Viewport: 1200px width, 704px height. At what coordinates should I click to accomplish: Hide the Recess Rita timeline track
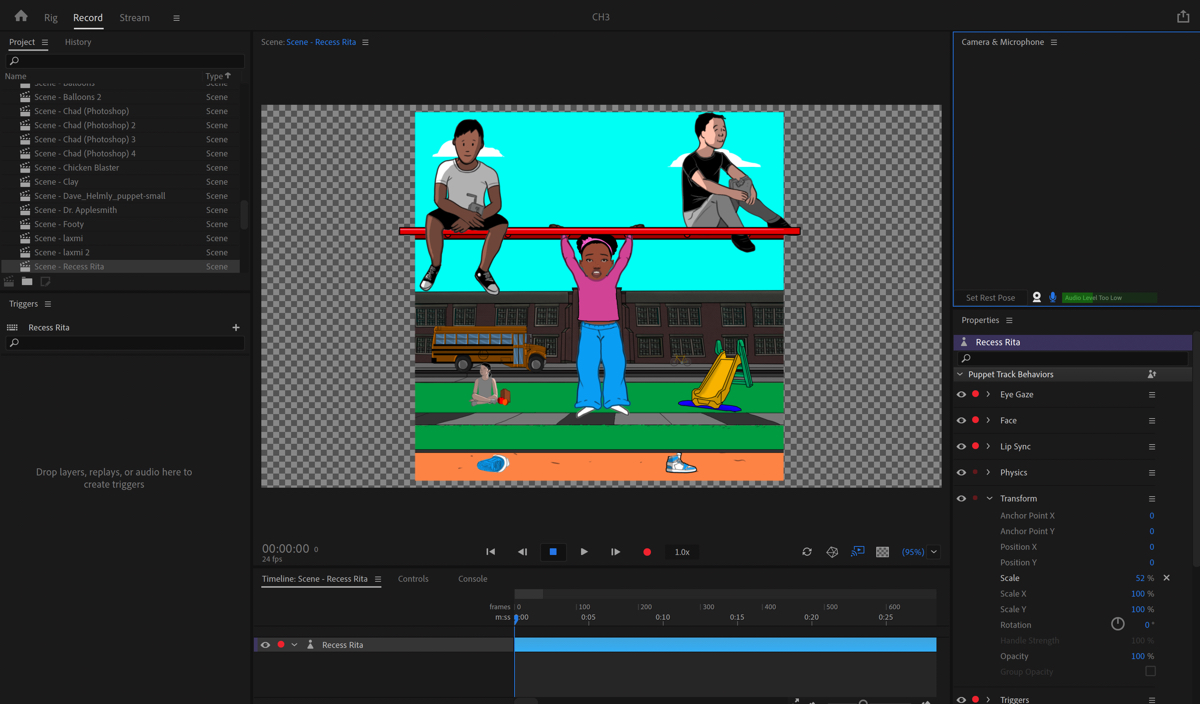[265, 645]
